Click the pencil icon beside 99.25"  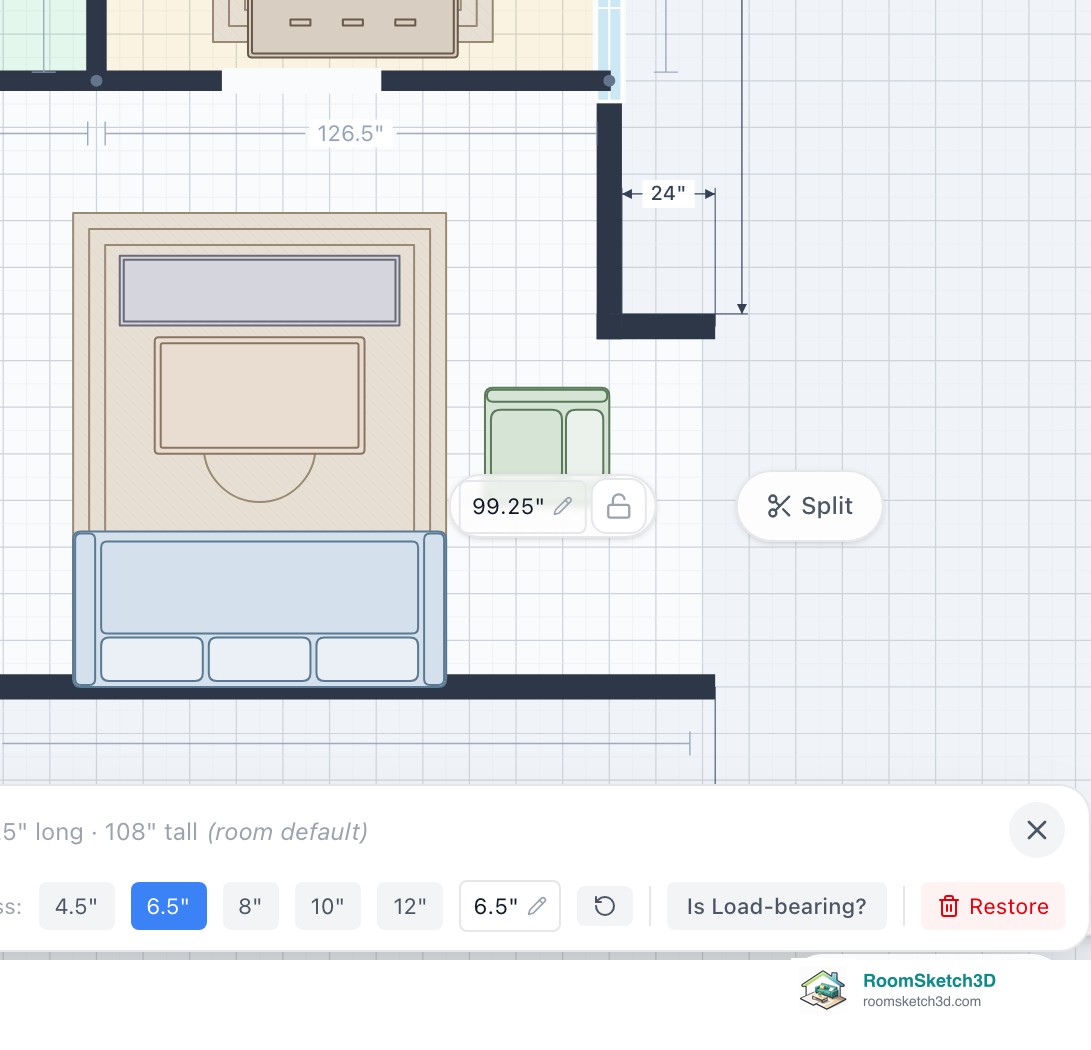(x=563, y=506)
